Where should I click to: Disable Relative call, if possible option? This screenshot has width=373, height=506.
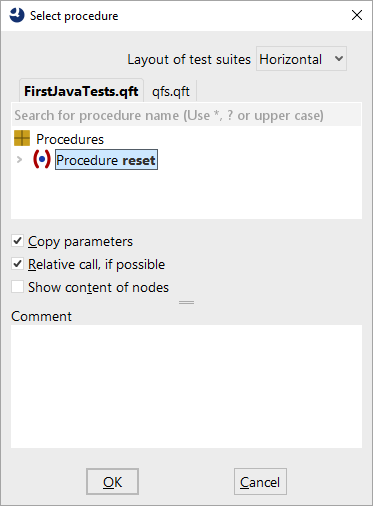[x=17, y=264]
